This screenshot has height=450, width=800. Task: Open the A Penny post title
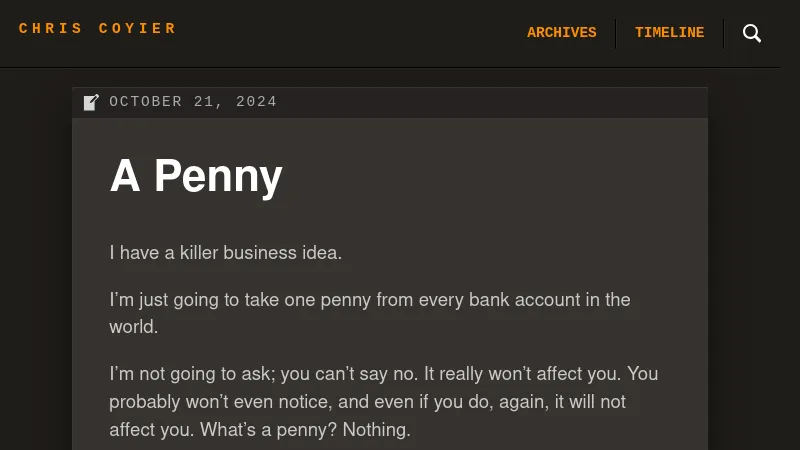coord(196,176)
